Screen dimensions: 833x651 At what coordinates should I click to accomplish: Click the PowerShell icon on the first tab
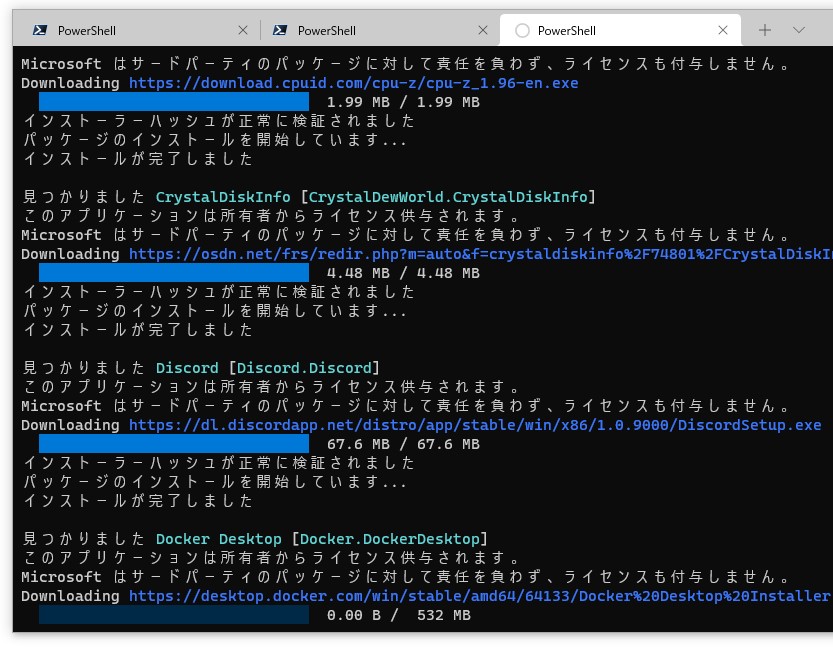pyautogui.click(x=42, y=30)
